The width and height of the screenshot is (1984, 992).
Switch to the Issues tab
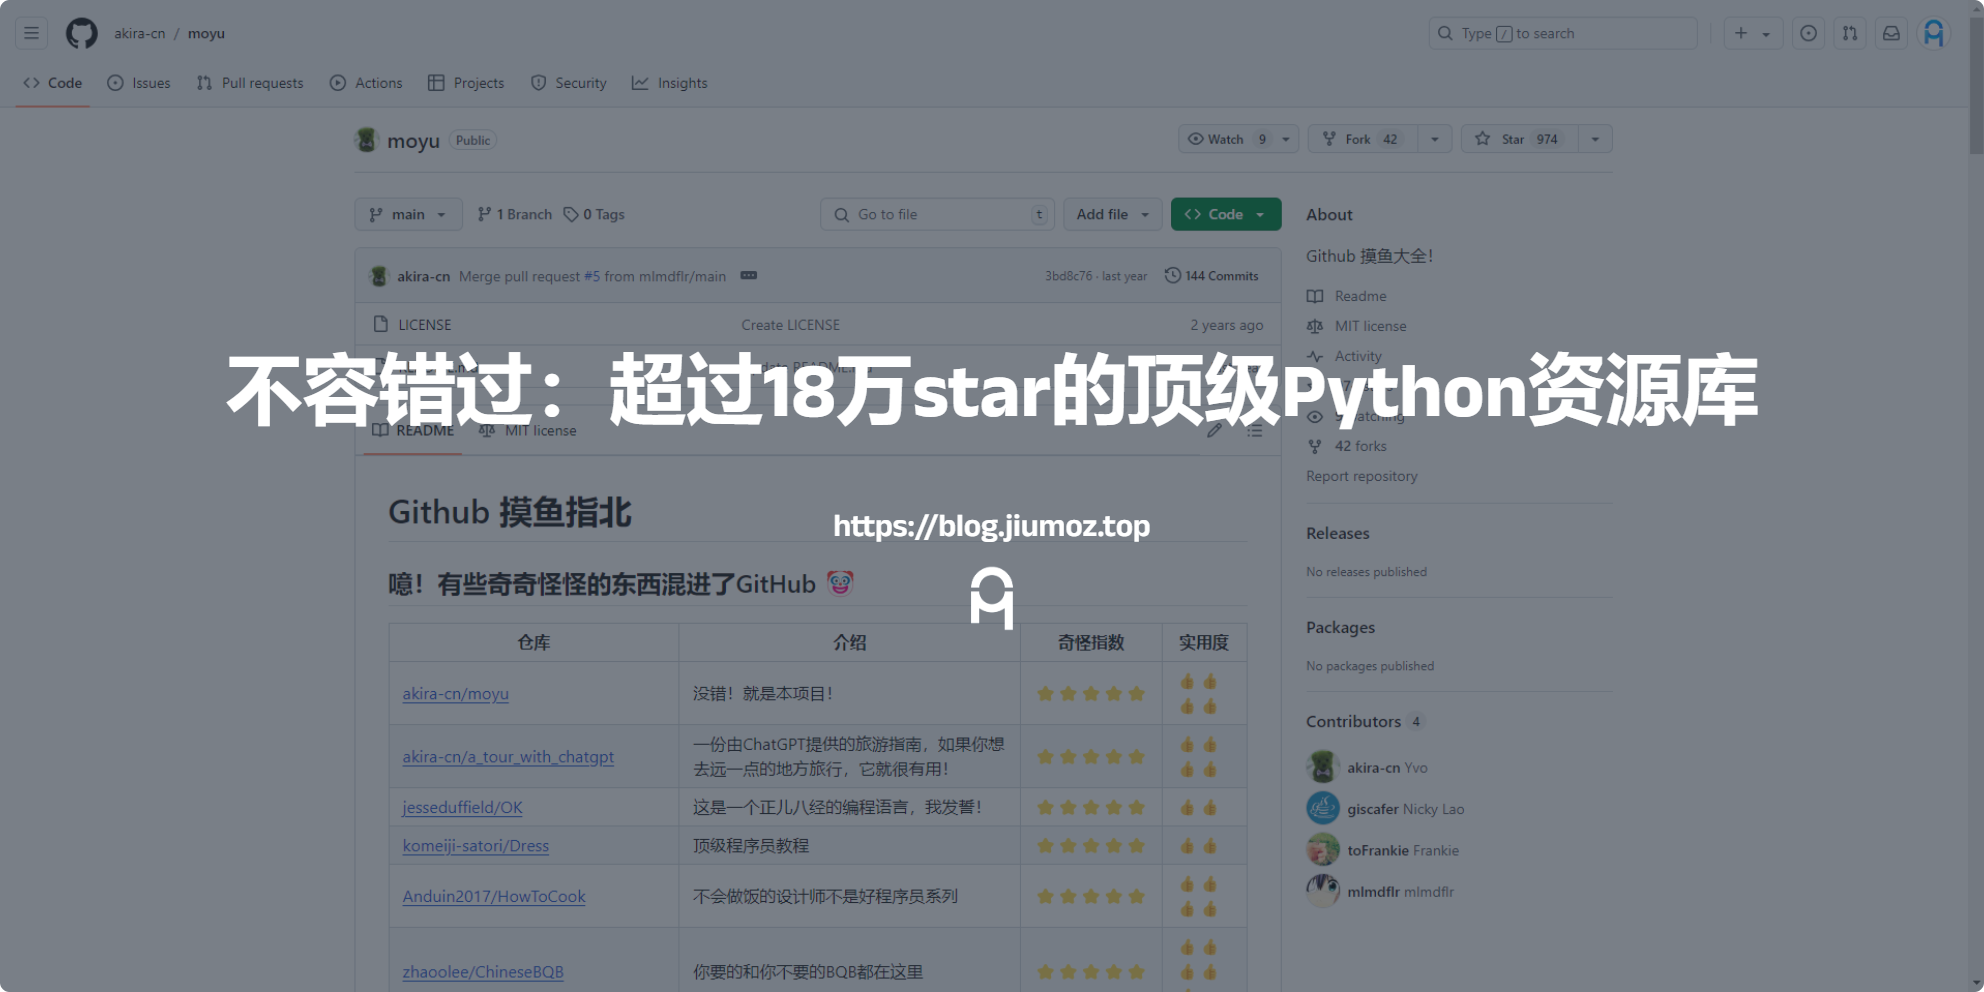pos(139,83)
